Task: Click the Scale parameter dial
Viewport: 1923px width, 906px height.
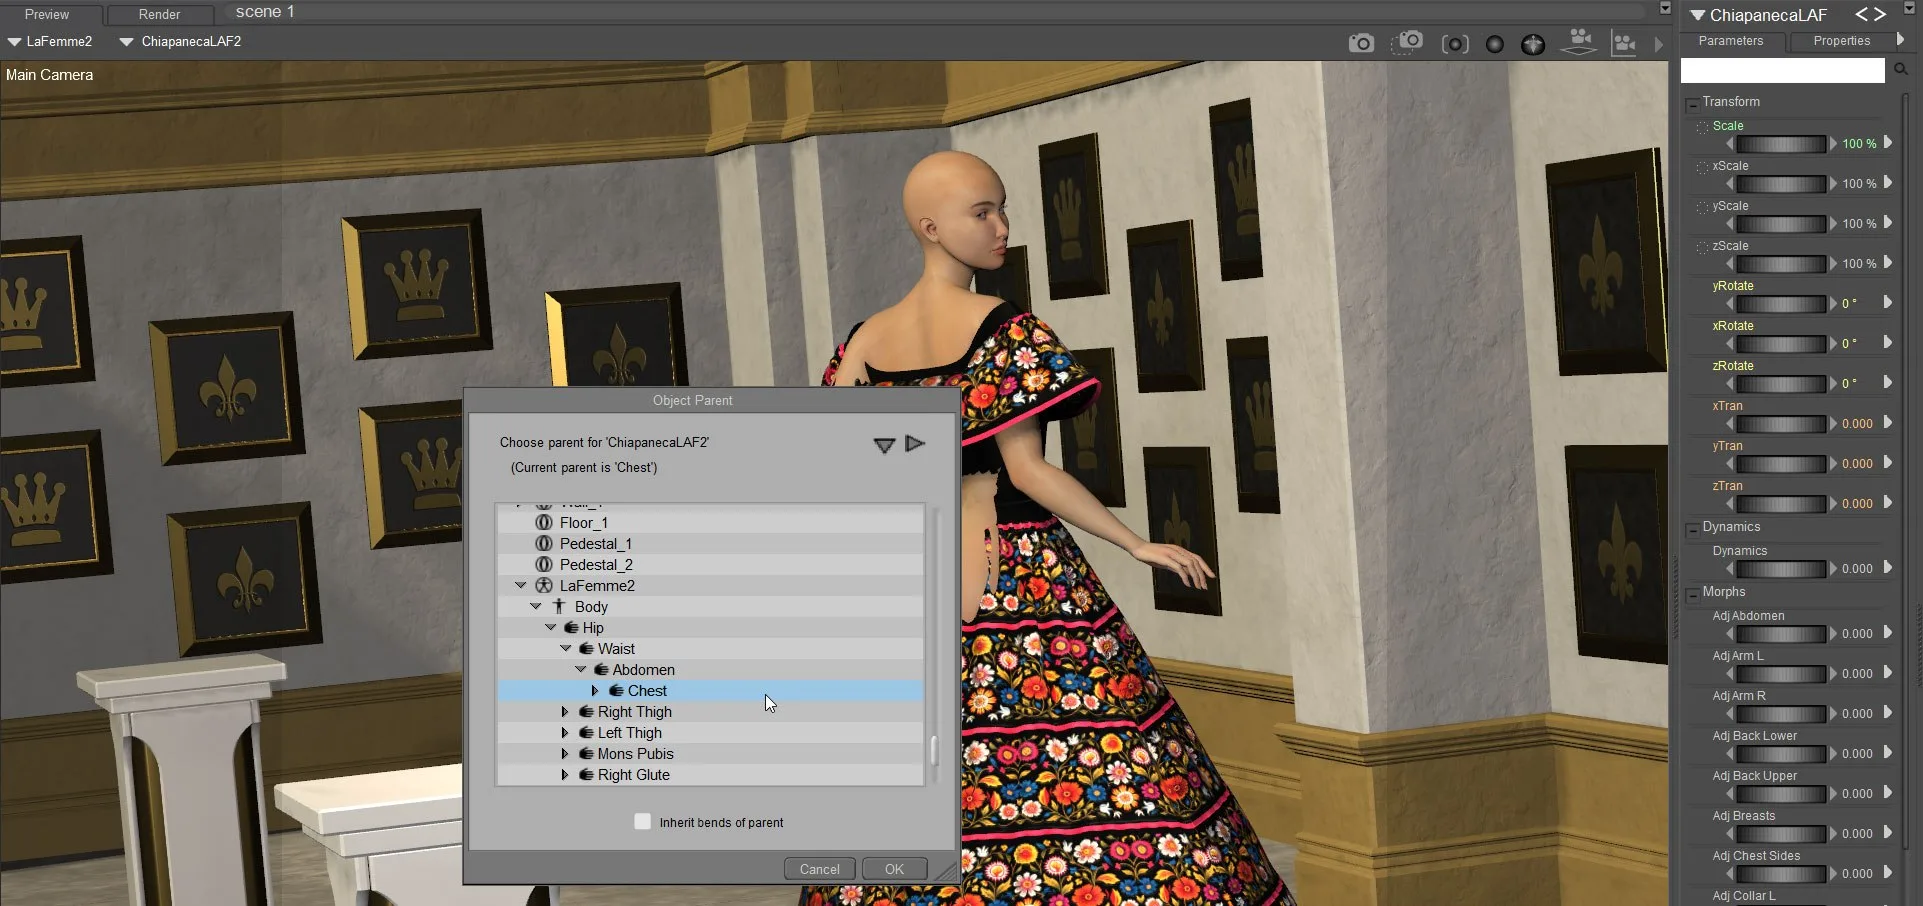Action: [1780, 144]
